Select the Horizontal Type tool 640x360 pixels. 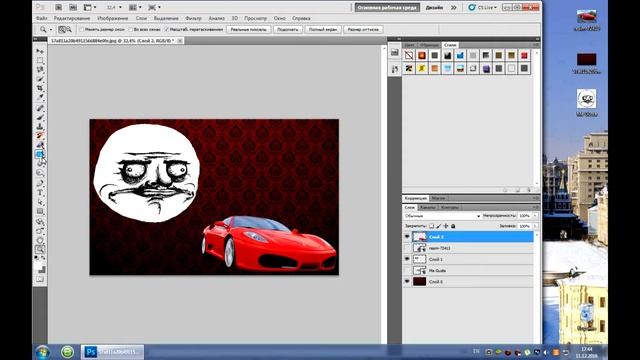point(40,193)
